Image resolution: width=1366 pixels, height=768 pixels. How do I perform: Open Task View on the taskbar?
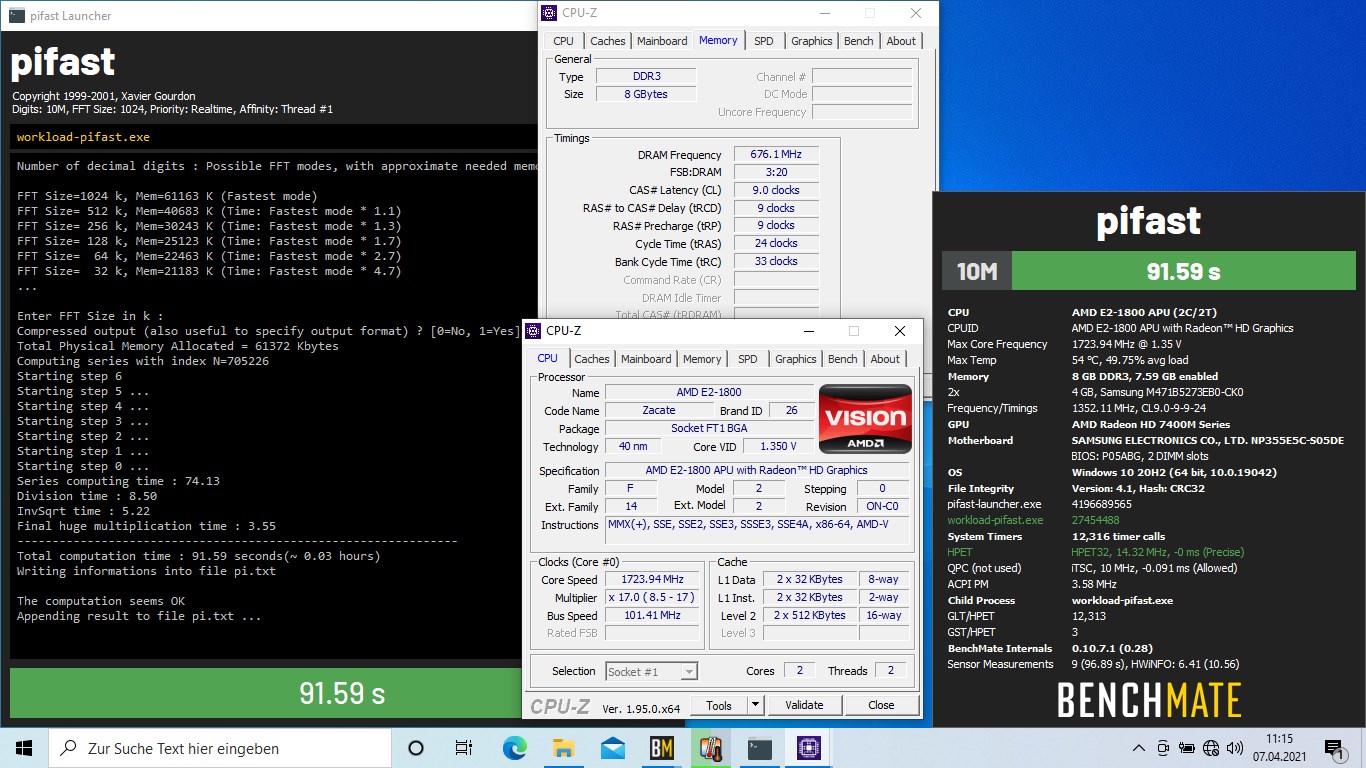pos(464,747)
